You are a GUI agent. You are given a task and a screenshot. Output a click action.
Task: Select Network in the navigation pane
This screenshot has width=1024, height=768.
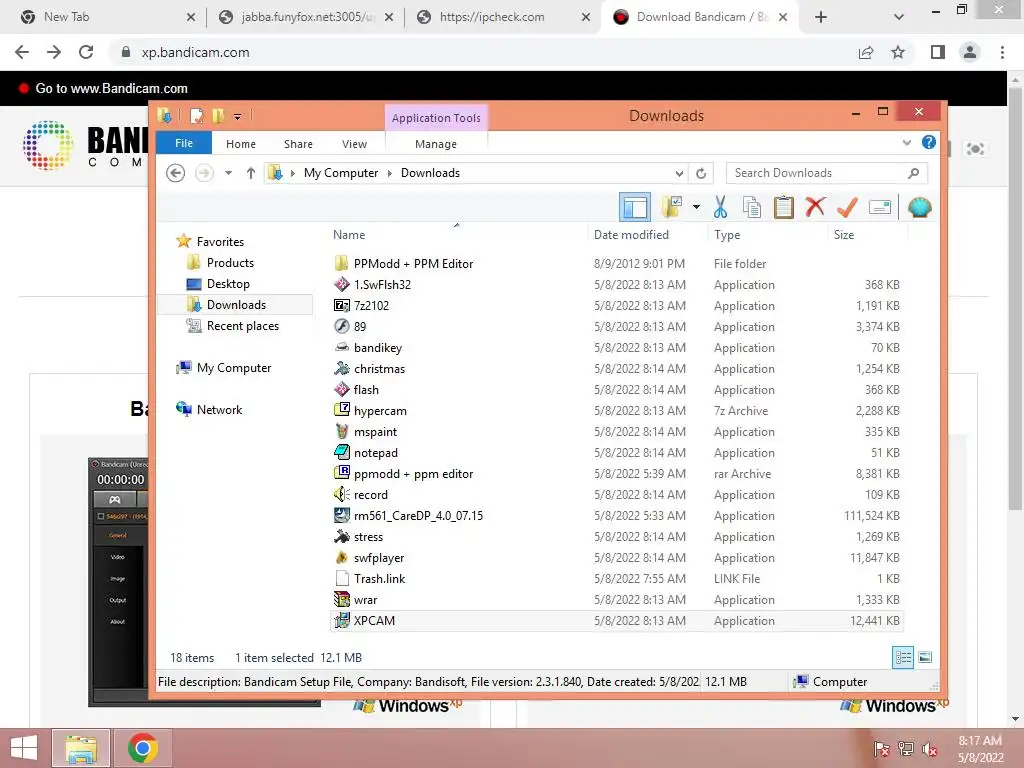(x=209, y=409)
